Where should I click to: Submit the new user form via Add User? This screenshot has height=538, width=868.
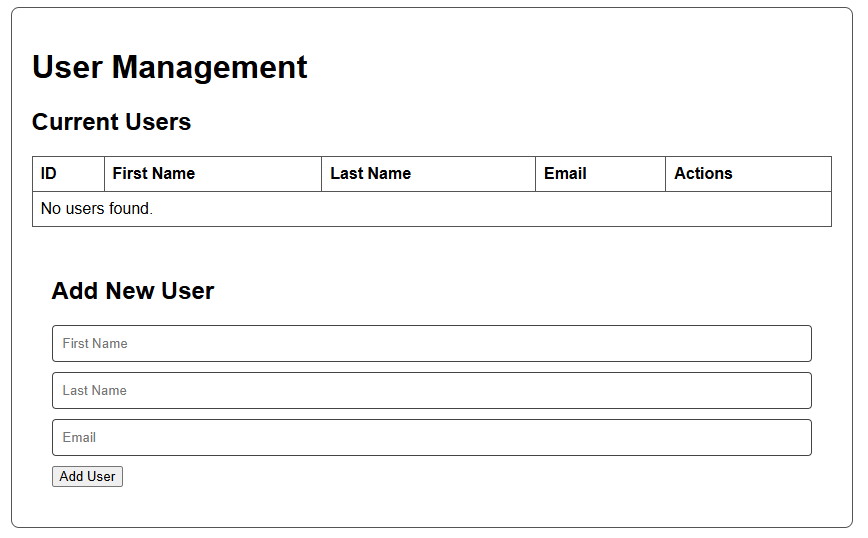(87, 477)
